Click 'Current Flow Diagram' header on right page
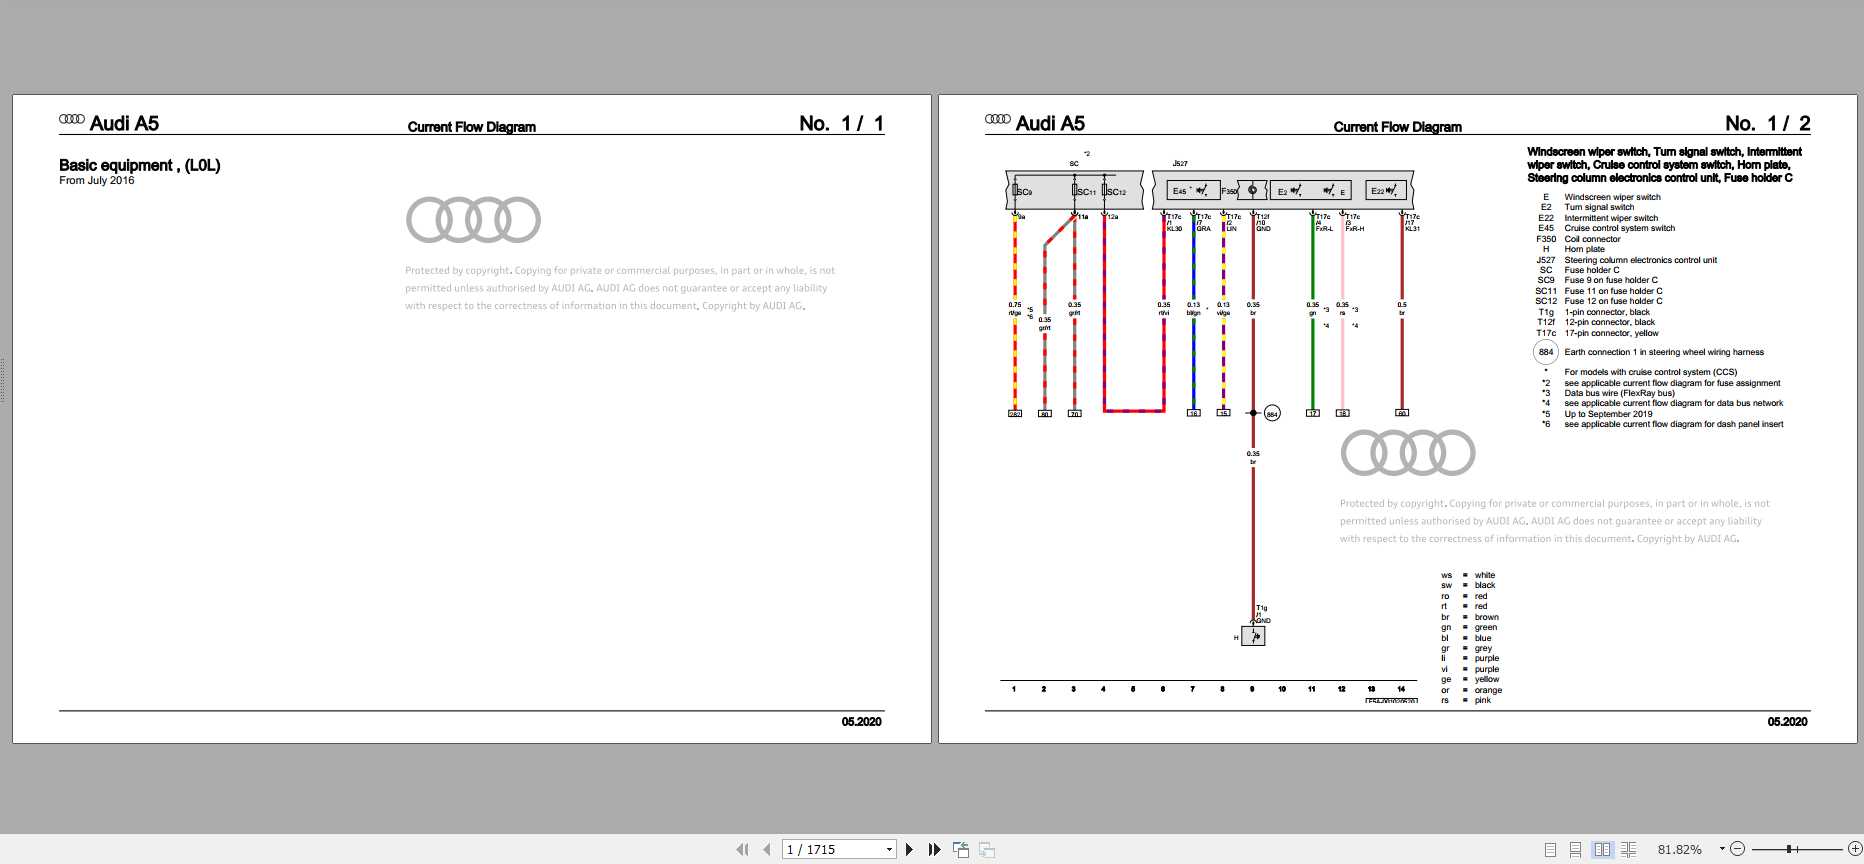Viewport: 1864px width, 864px height. pos(1397,127)
